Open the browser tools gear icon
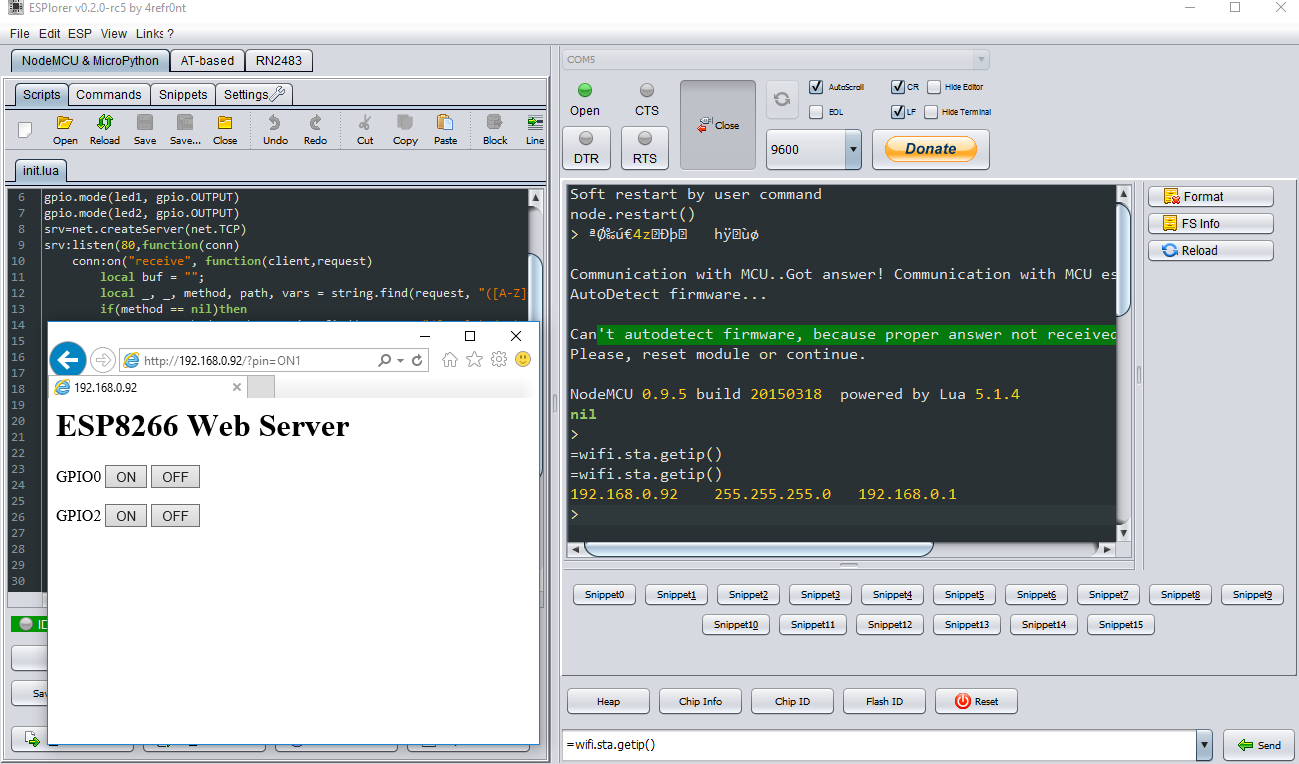1299x764 pixels. pos(498,360)
